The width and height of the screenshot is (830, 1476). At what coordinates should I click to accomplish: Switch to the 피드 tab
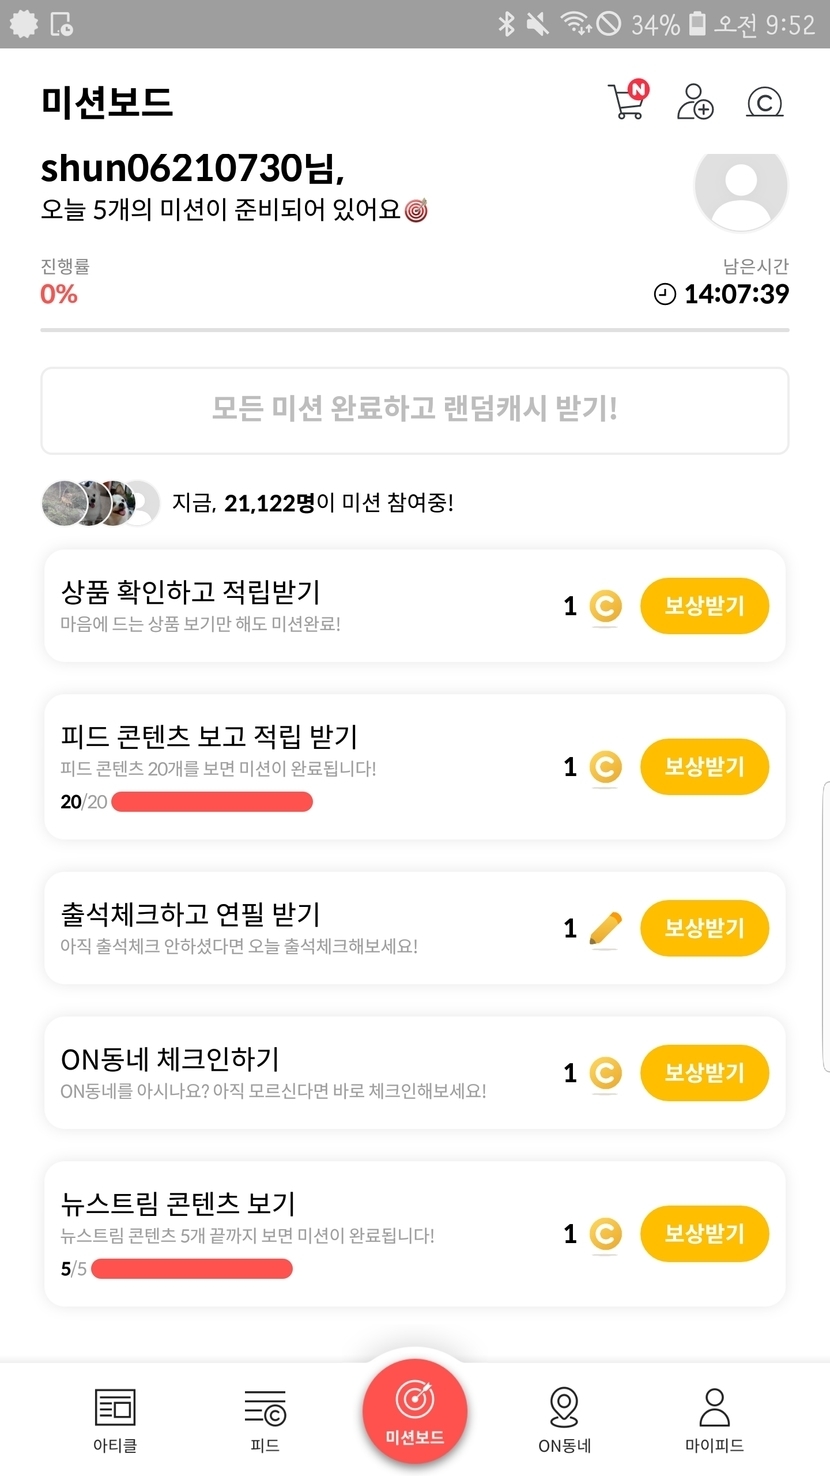coord(265,1419)
